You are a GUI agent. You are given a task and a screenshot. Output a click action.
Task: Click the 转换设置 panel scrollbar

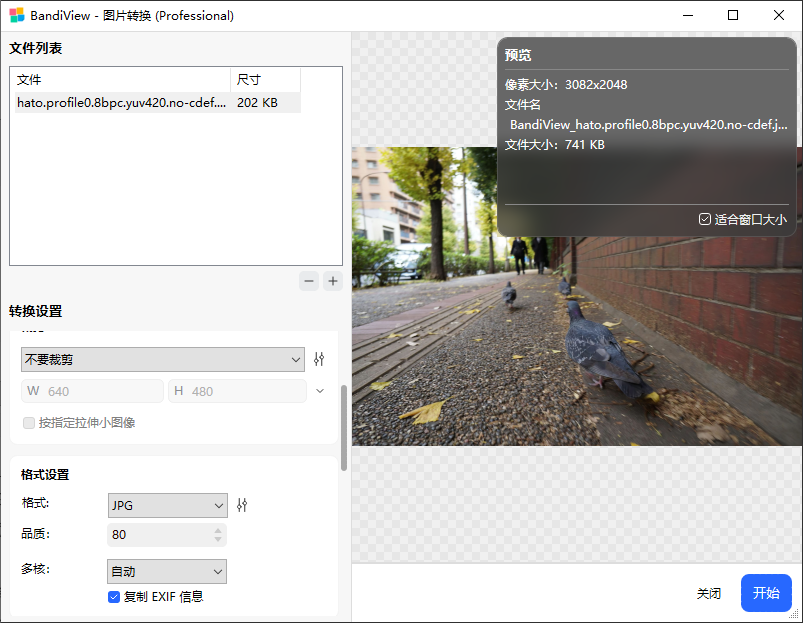[x=344, y=427]
